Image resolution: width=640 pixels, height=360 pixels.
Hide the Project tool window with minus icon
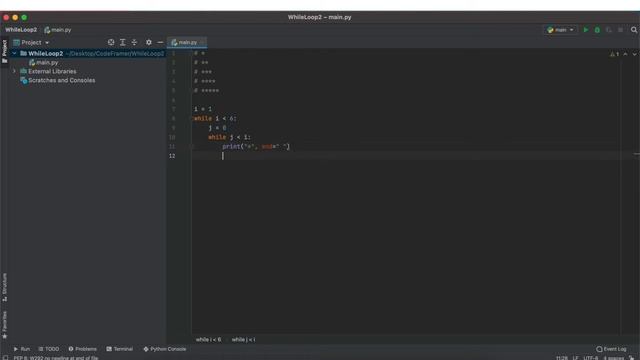(x=160, y=42)
